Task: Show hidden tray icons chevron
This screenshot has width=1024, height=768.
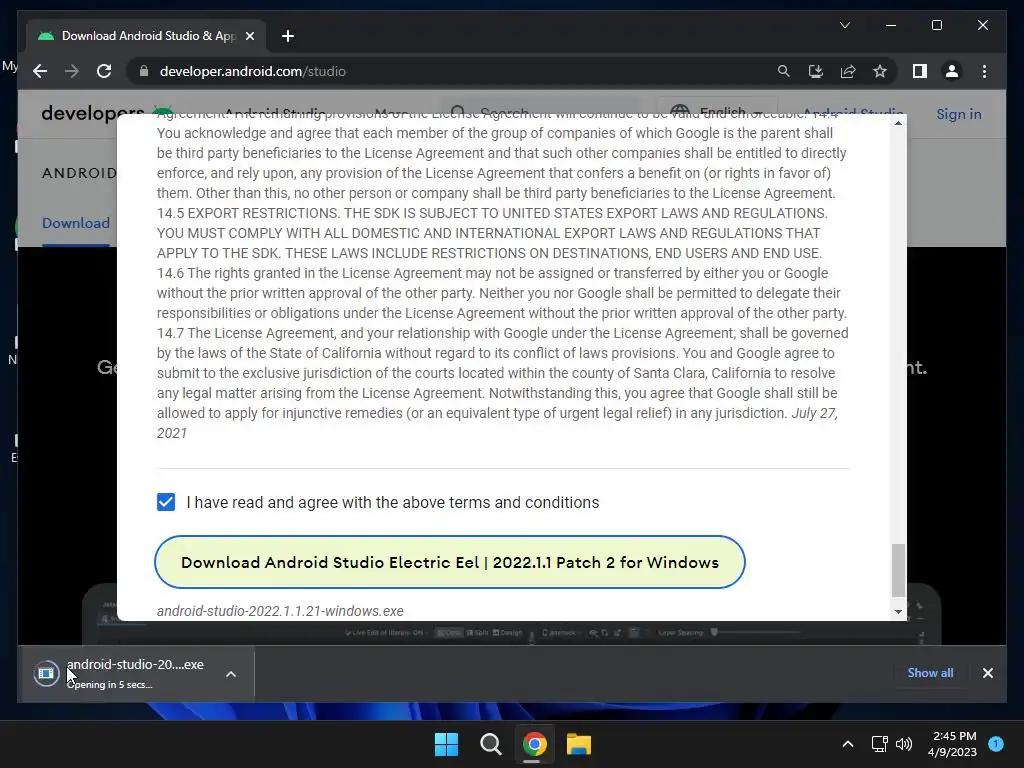Action: pos(848,744)
